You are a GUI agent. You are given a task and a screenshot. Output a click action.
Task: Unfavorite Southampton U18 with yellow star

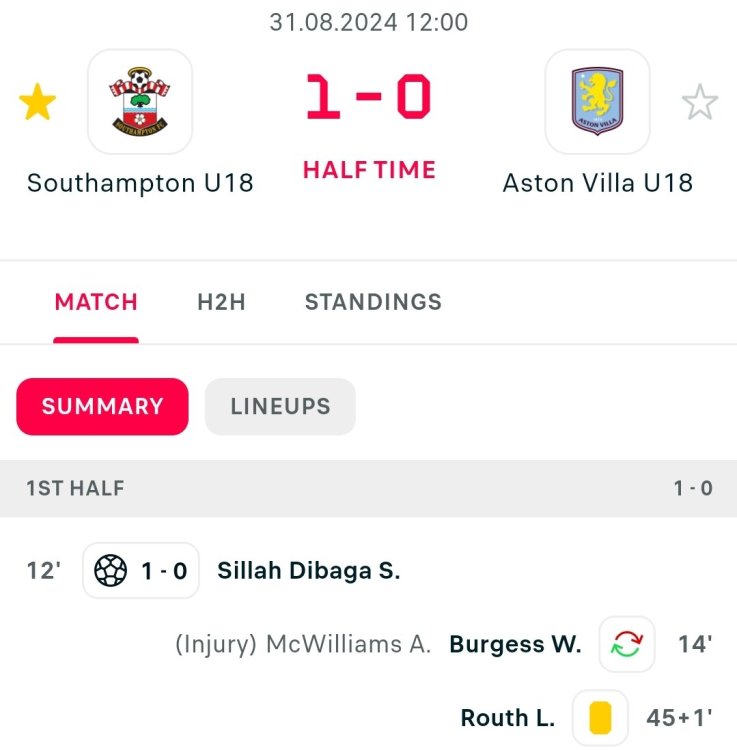38,102
